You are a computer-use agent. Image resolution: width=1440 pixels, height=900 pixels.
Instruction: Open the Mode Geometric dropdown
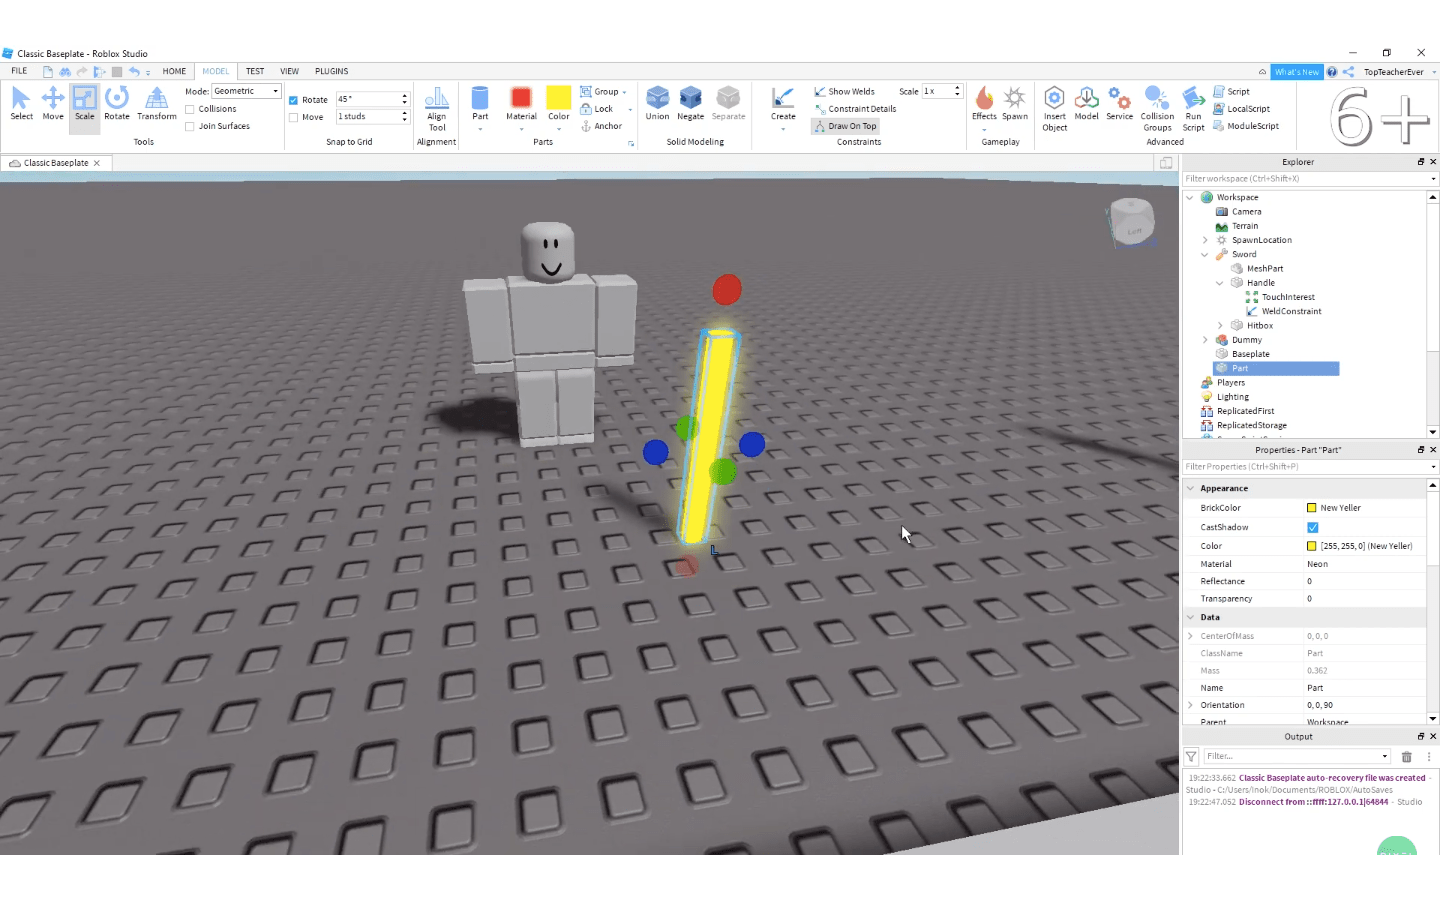pos(246,91)
